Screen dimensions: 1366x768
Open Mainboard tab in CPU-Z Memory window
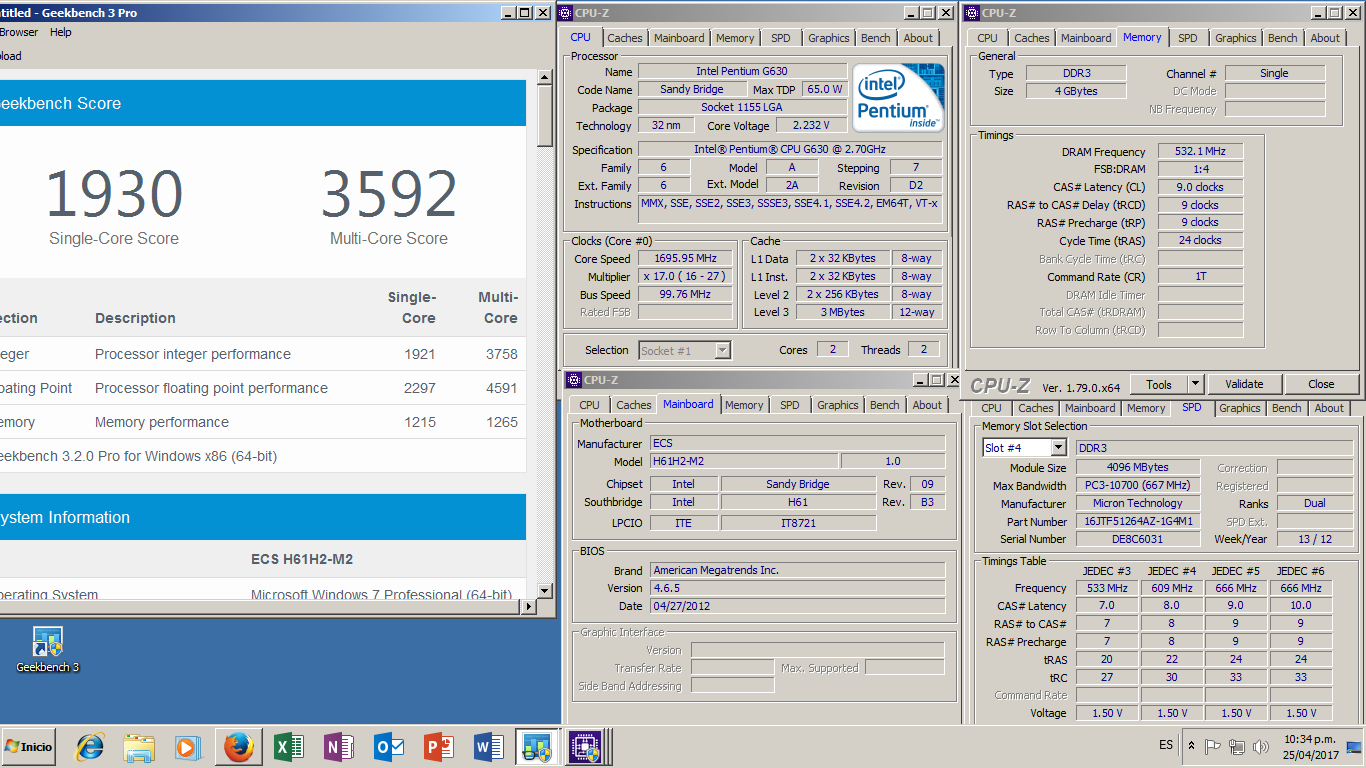pyautogui.click(x=1086, y=38)
